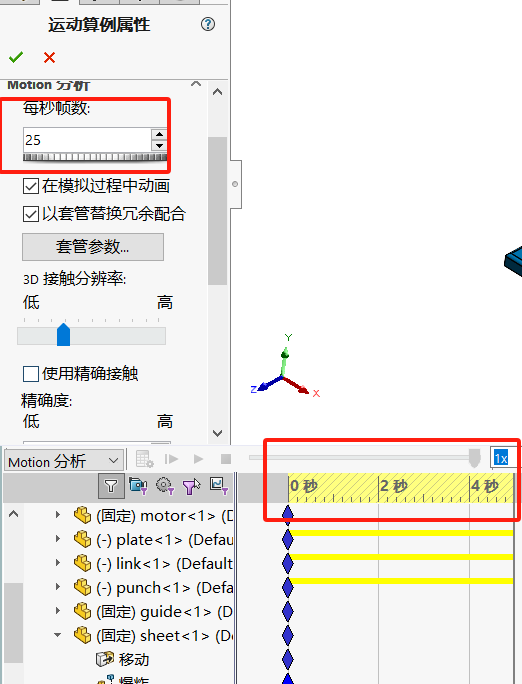The image size is (522, 684).
Task: Click the 3D contact resolution slider handle
Action: (64, 335)
